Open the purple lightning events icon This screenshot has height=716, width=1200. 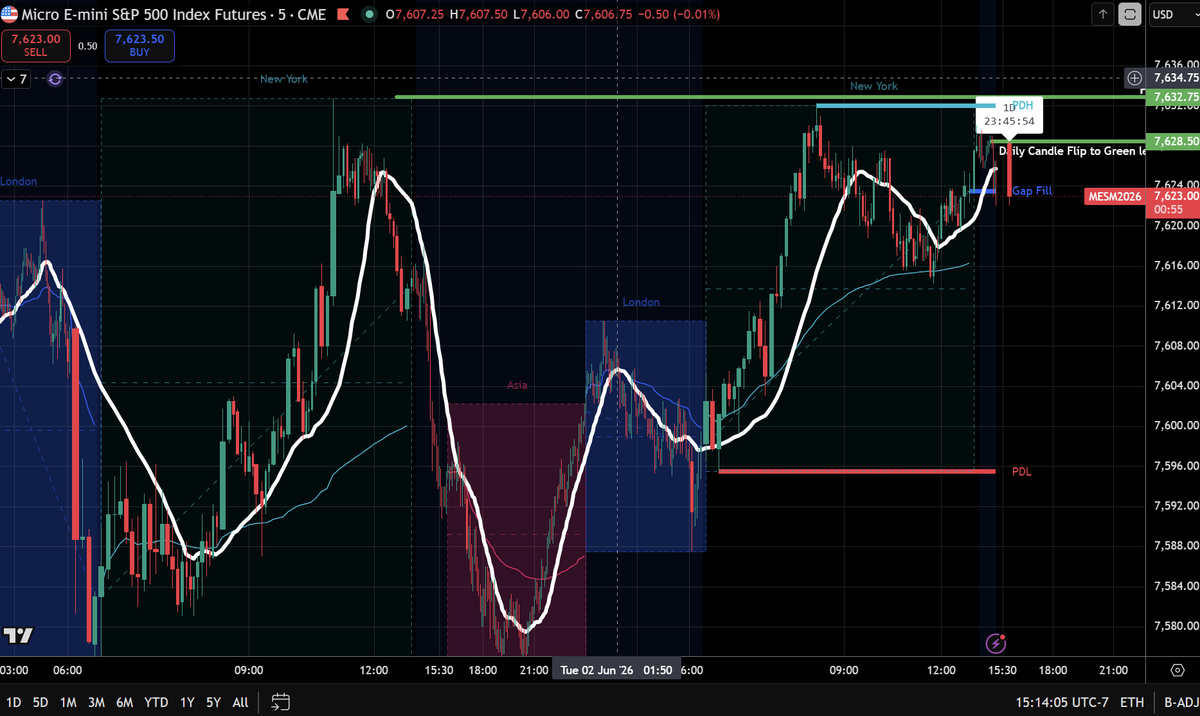pos(995,643)
